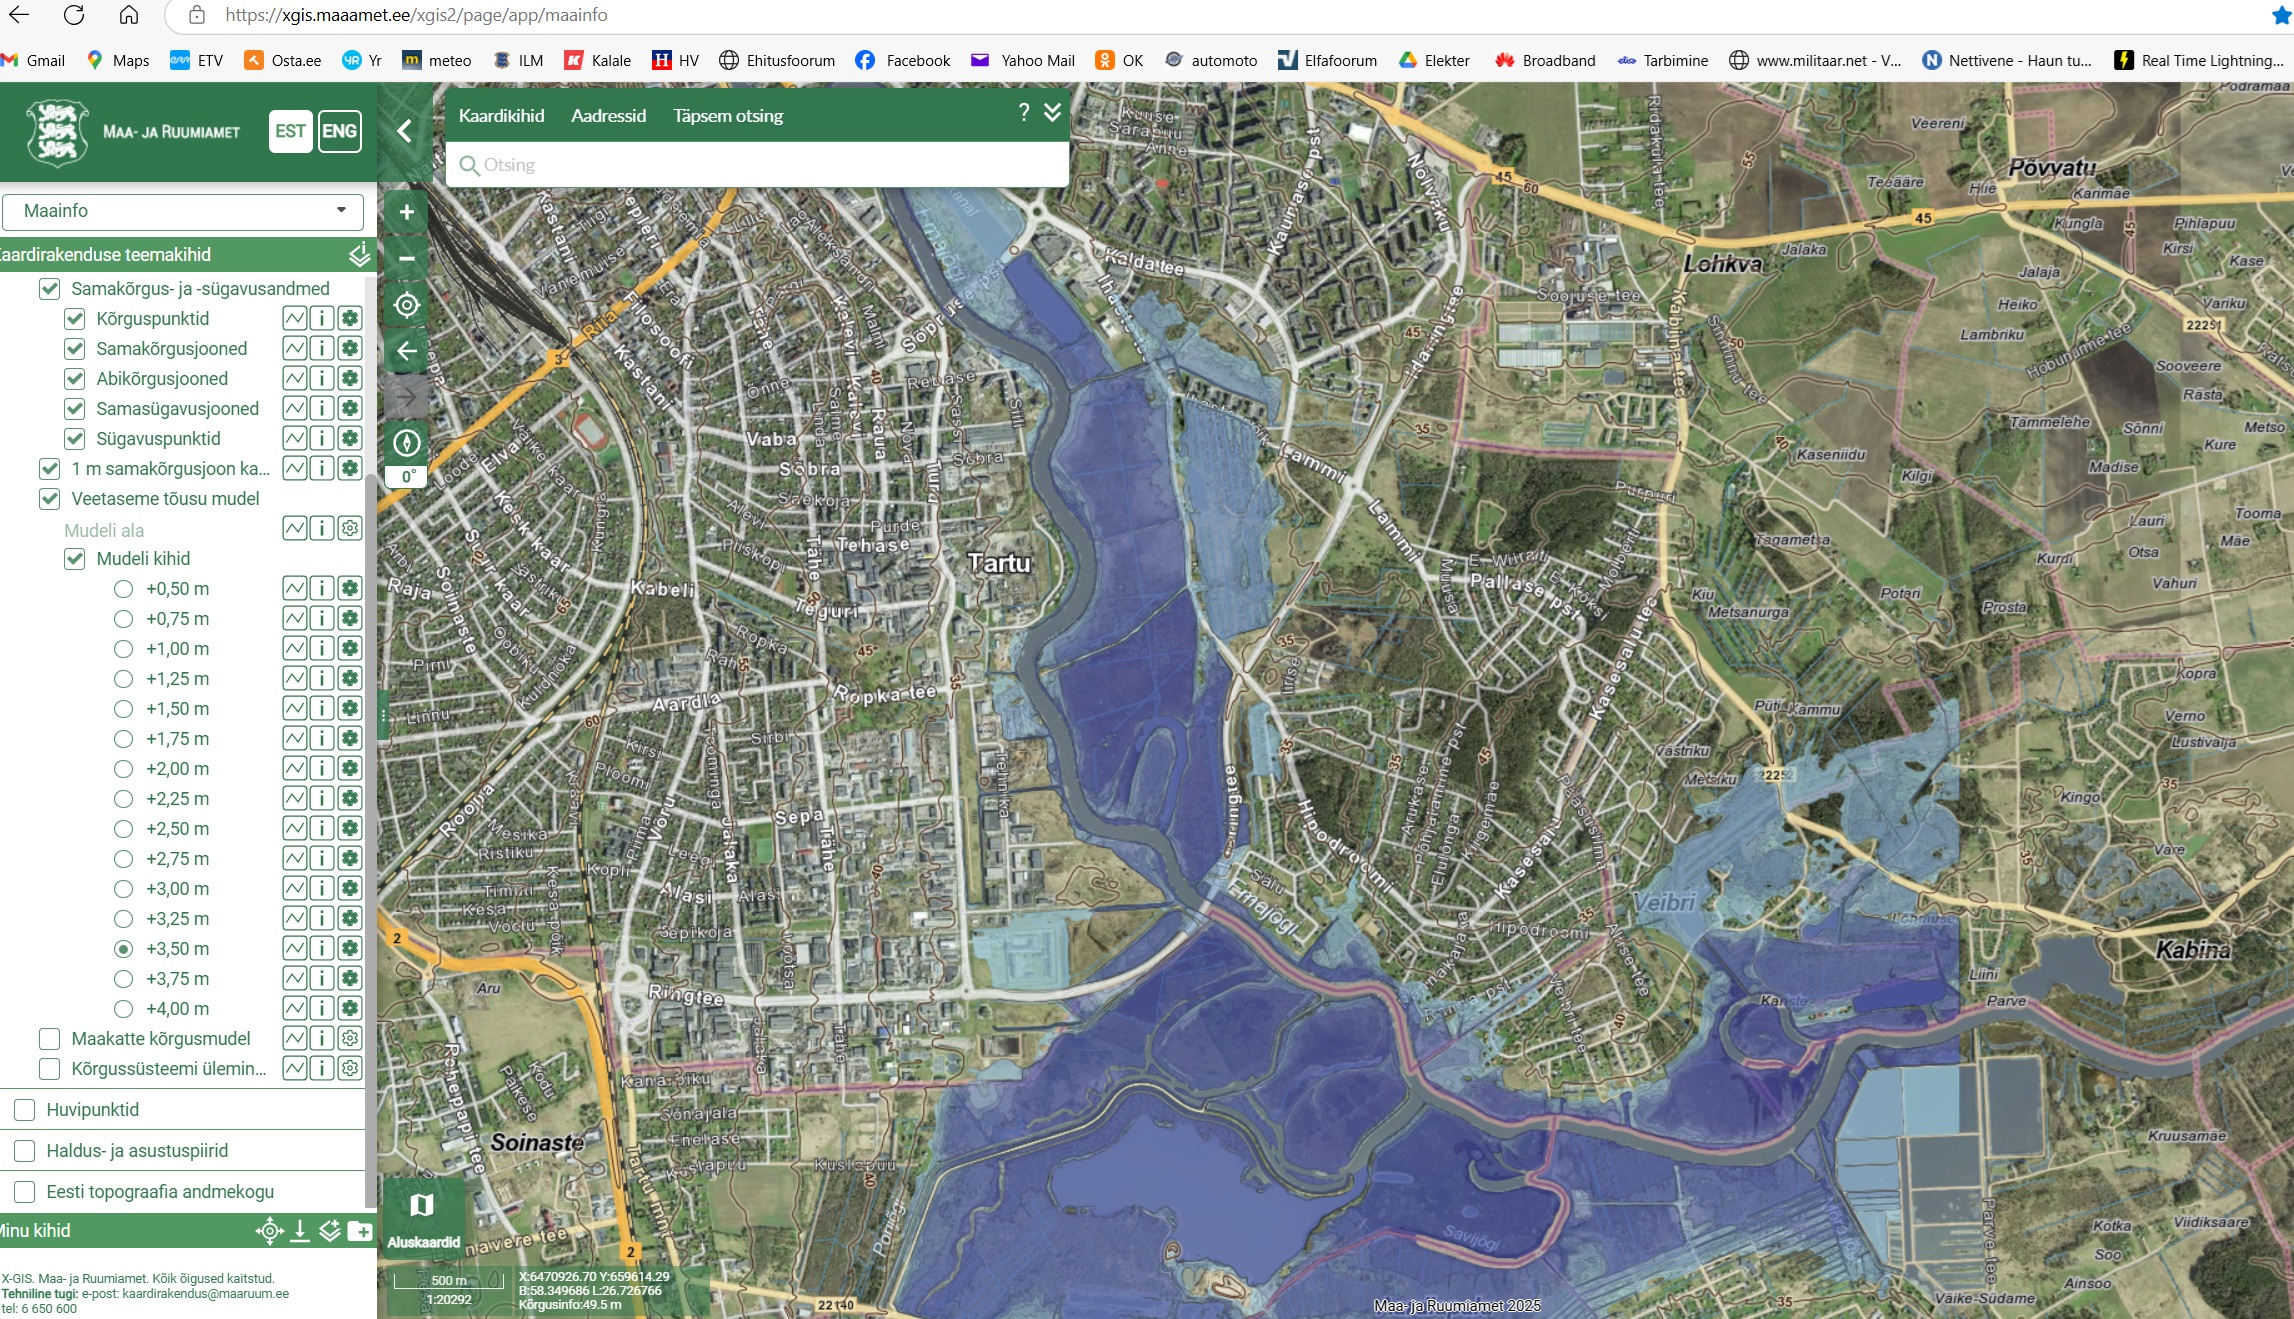The image size is (2294, 1319).
Task: Zoom out with the map minus button
Action: point(406,258)
